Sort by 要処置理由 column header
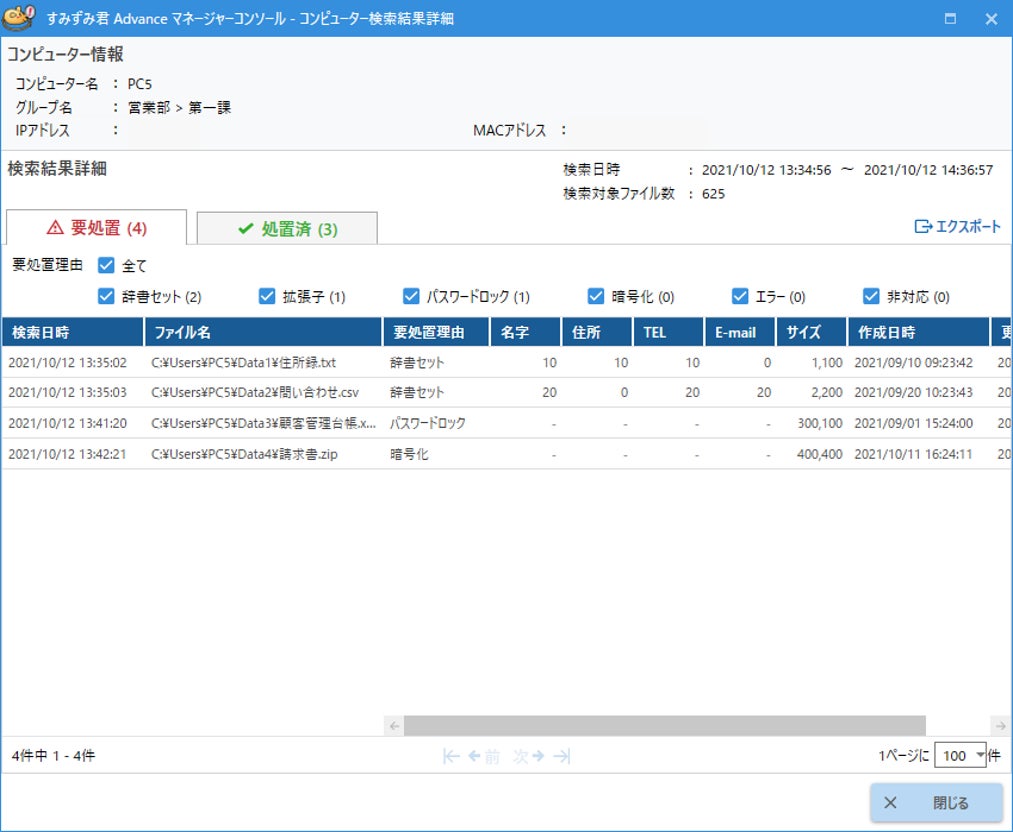 pyautogui.click(x=436, y=332)
